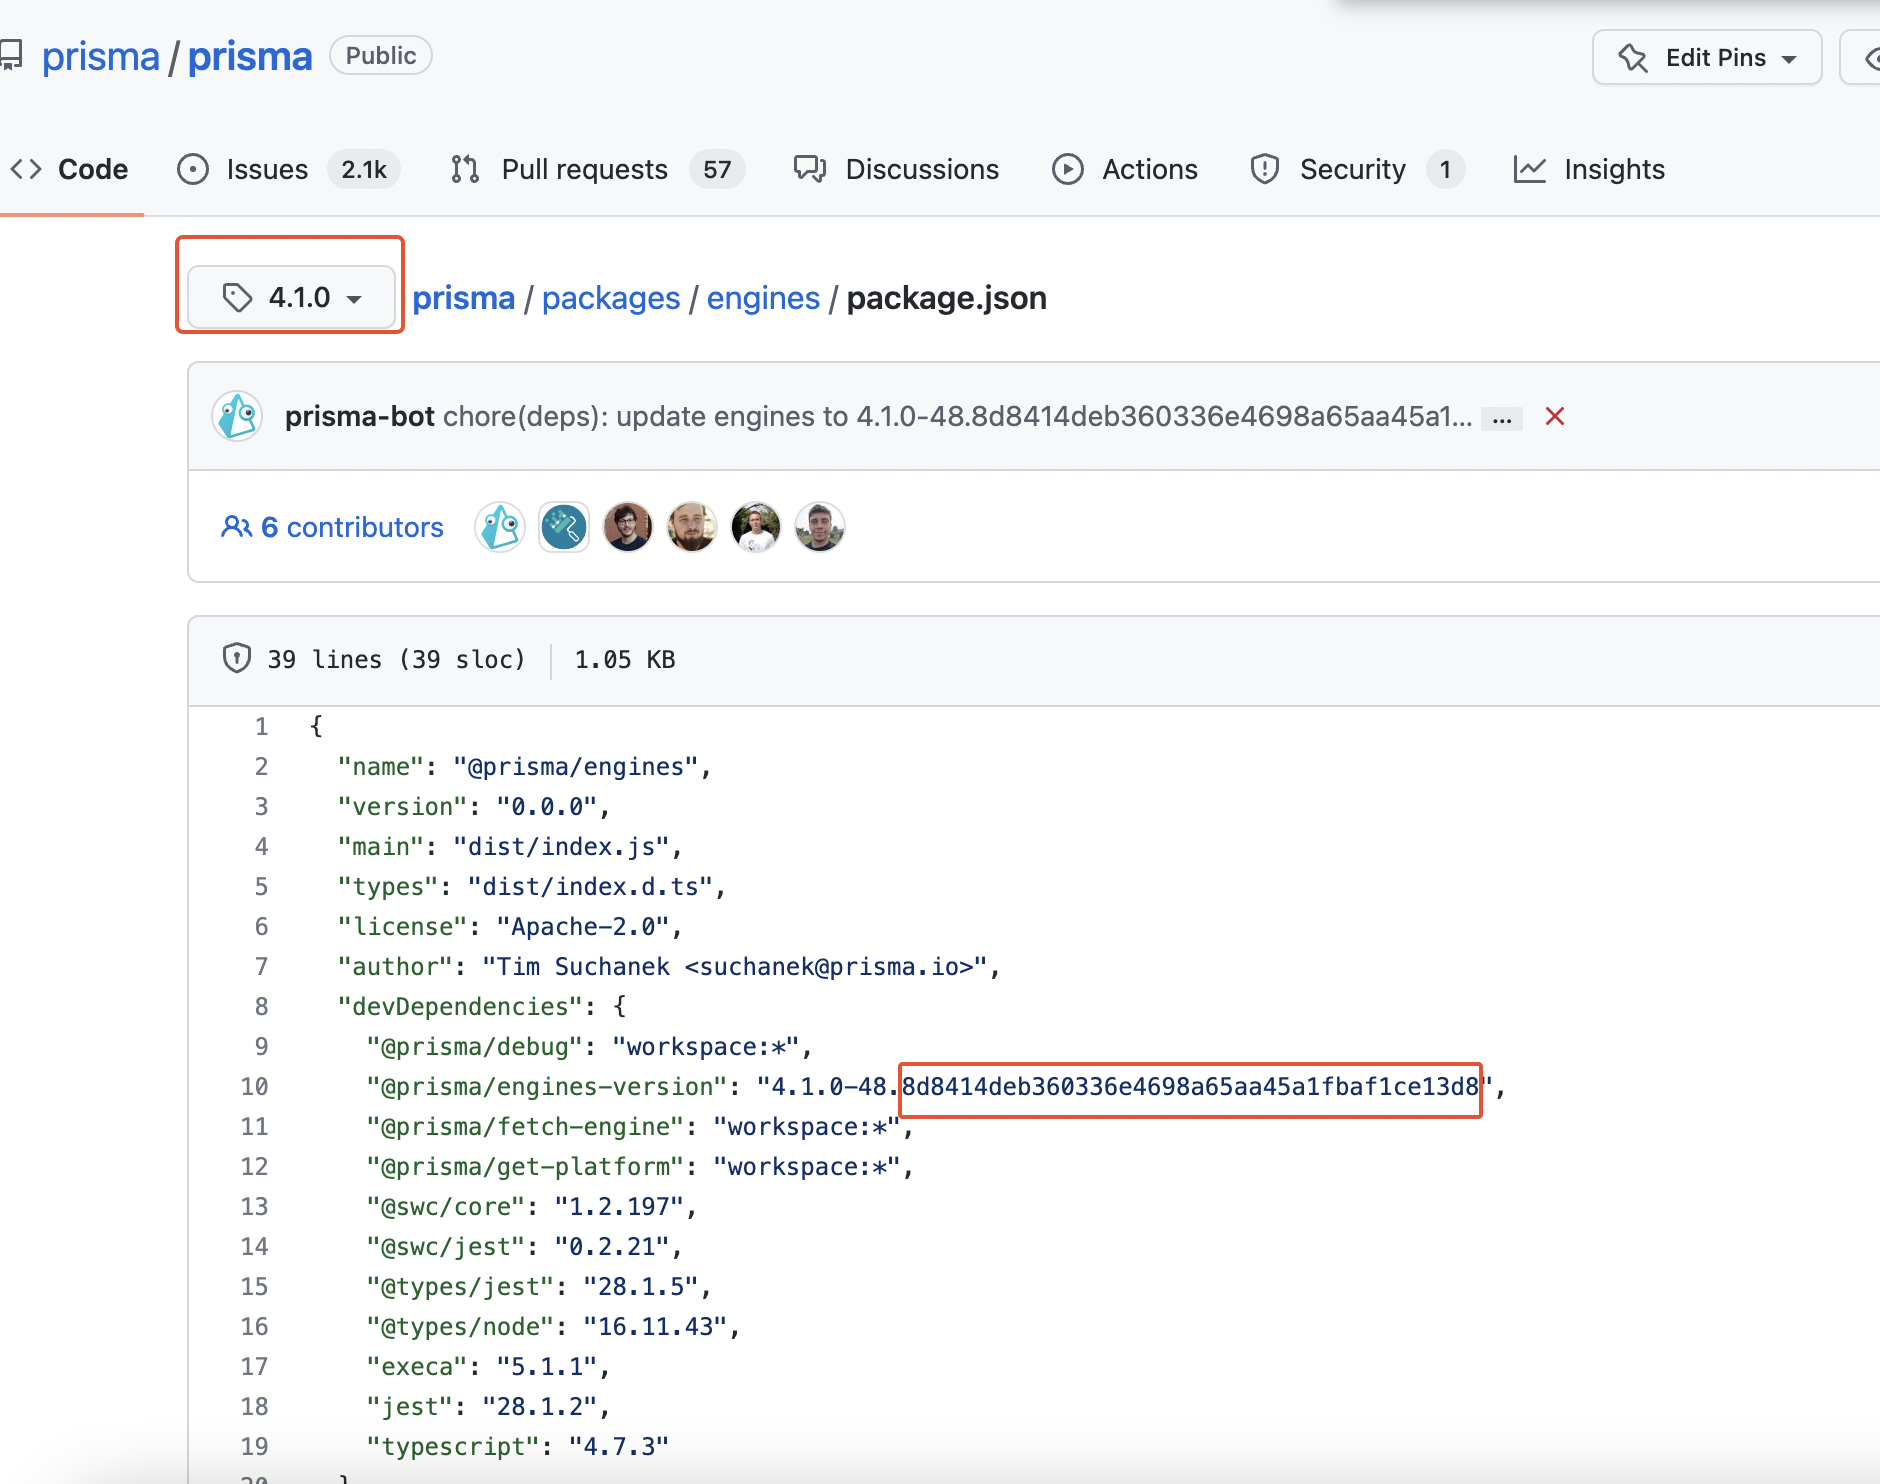Click the first contributor avatar (prisma-bot)
1880x1484 pixels.
tap(500, 527)
